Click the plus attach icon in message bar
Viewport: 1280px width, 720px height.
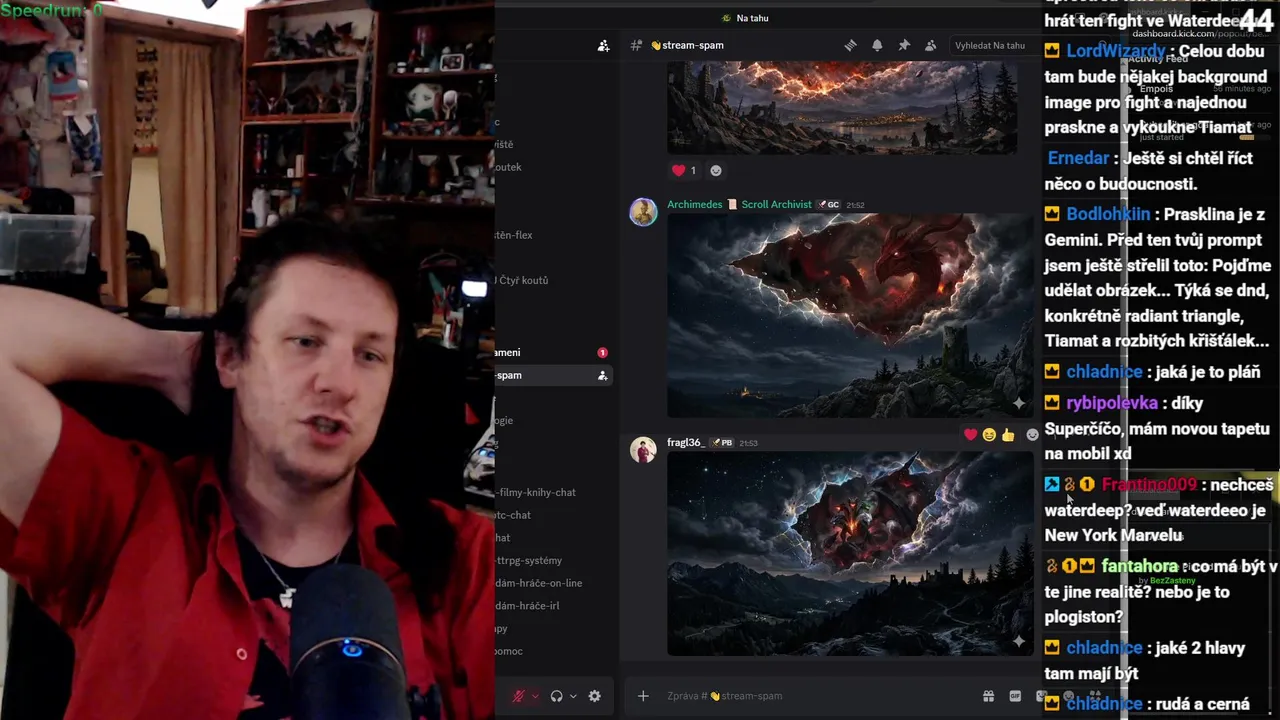coord(643,696)
